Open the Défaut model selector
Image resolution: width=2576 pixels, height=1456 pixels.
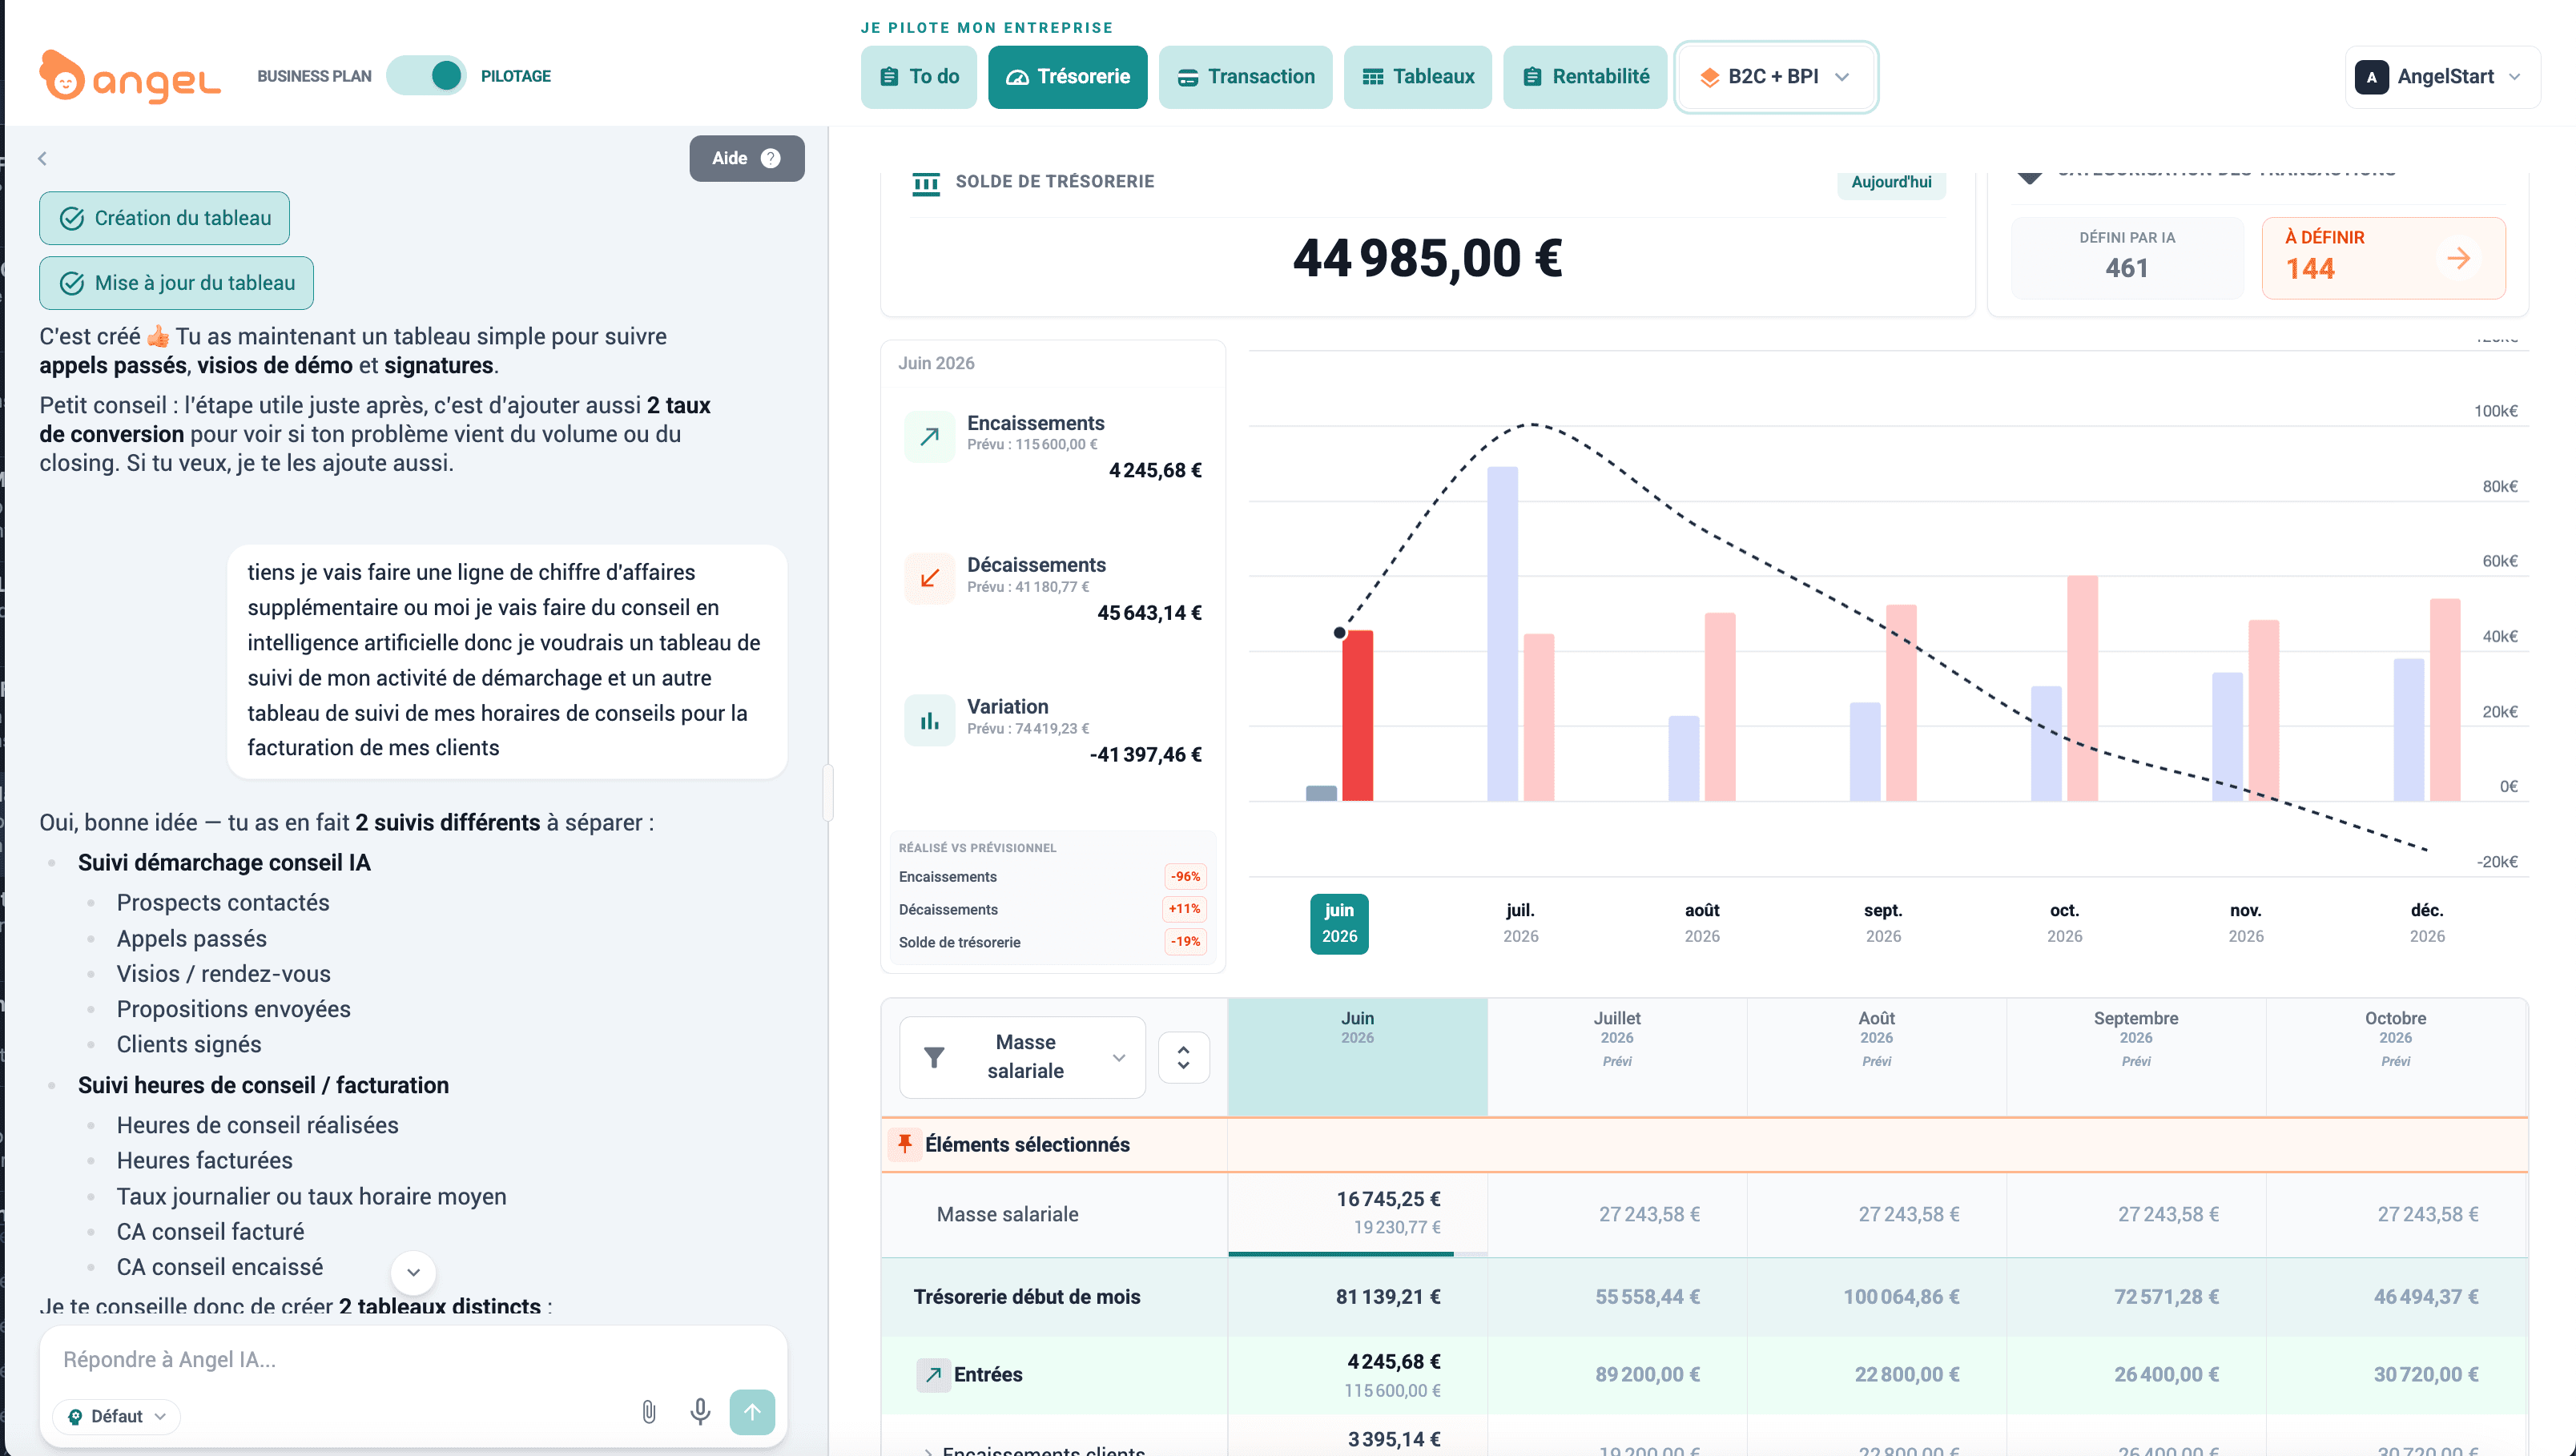pyautogui.click(x=117, y=1416)
